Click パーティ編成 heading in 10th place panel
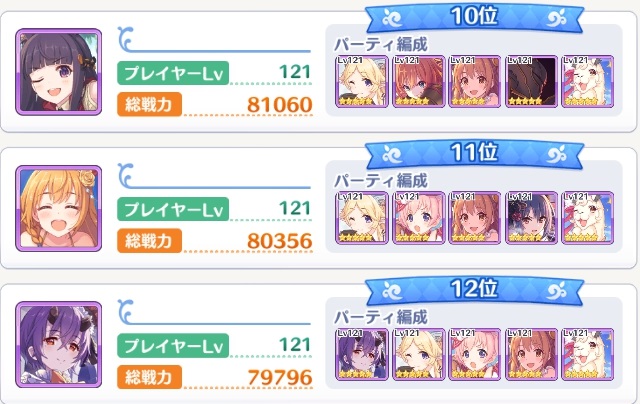 [x=381, y=44]
